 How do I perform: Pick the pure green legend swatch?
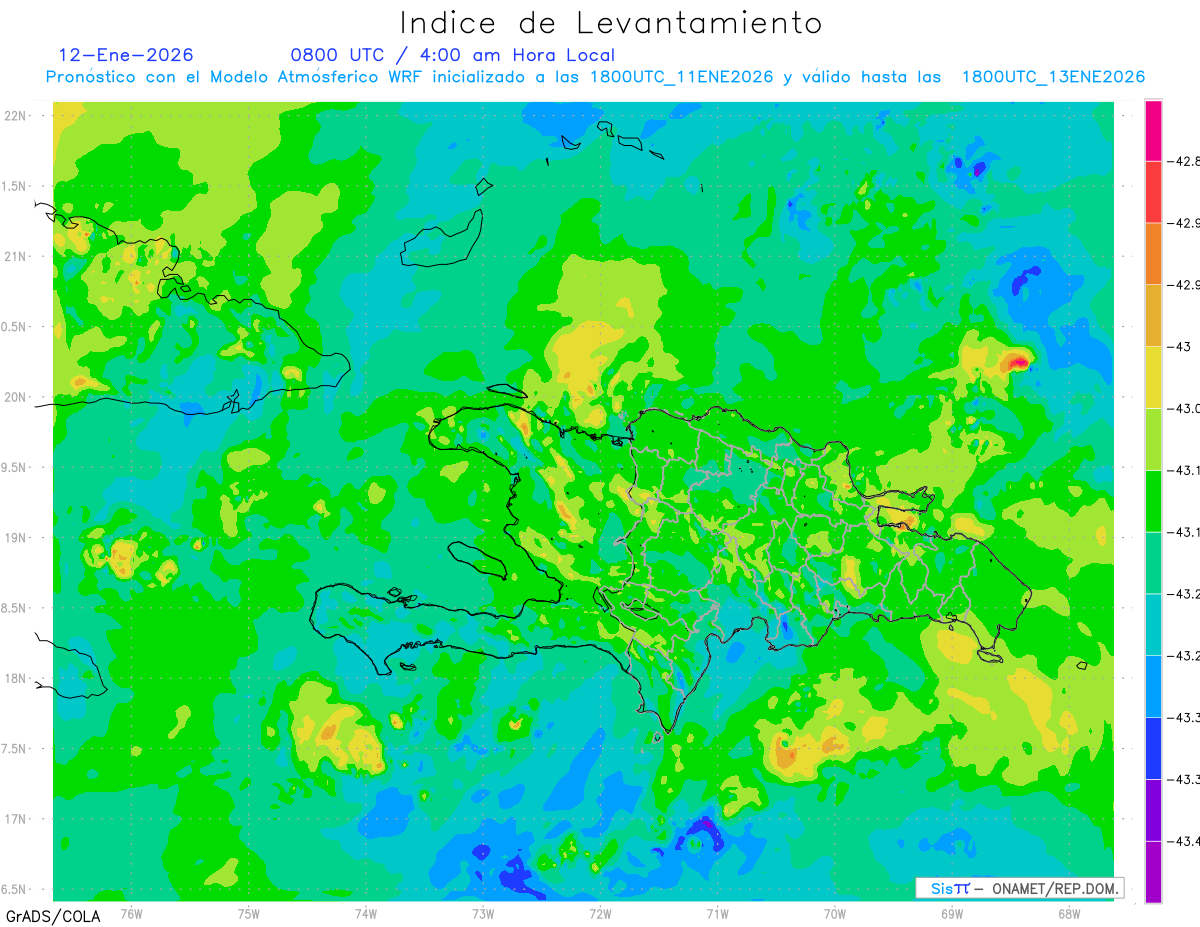1153,500
